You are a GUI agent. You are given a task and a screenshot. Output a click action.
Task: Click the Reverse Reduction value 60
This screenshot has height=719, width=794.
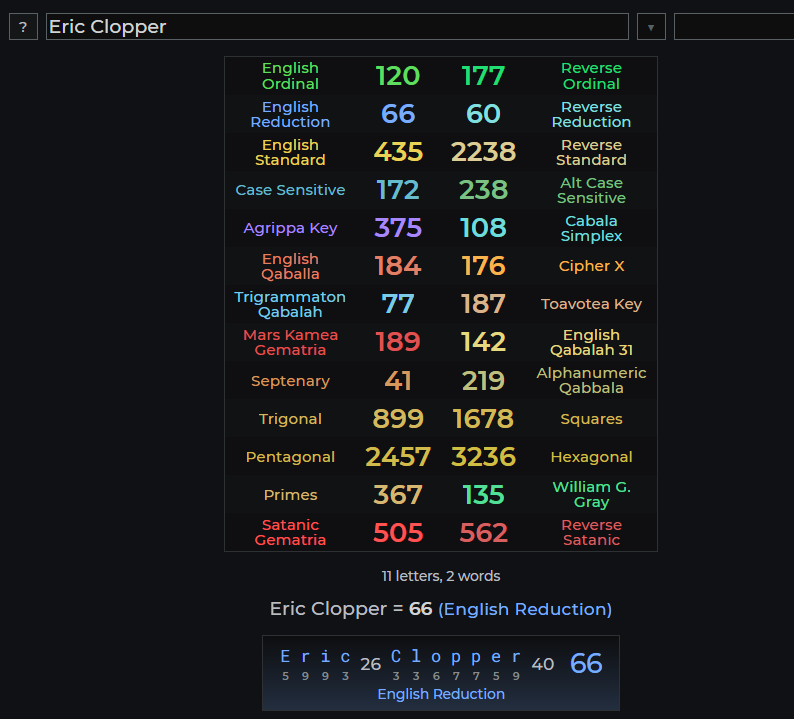point(483,114)
